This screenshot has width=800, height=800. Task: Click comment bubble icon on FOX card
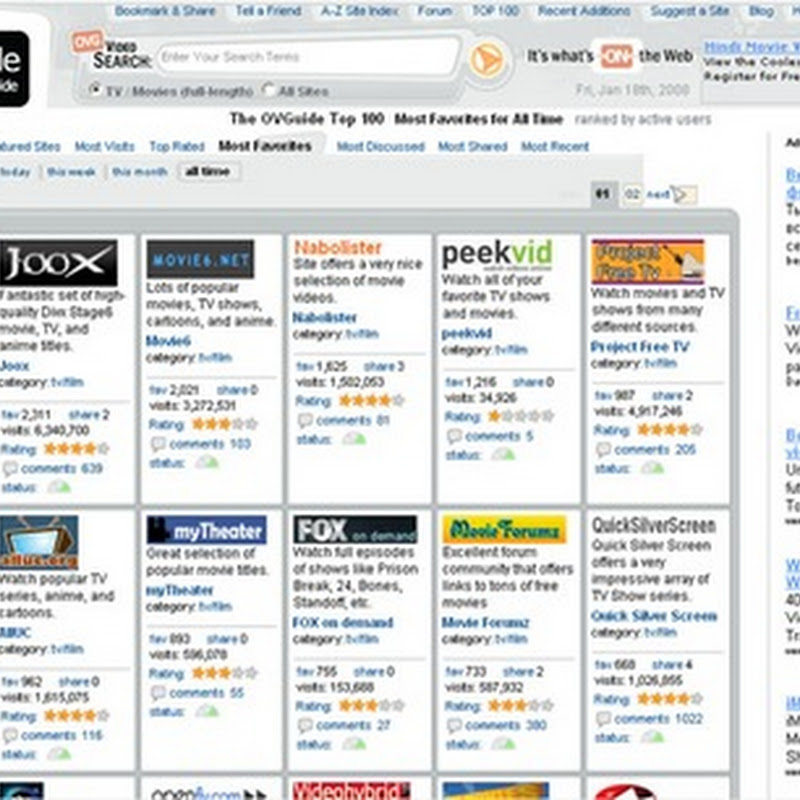[305, 726]
